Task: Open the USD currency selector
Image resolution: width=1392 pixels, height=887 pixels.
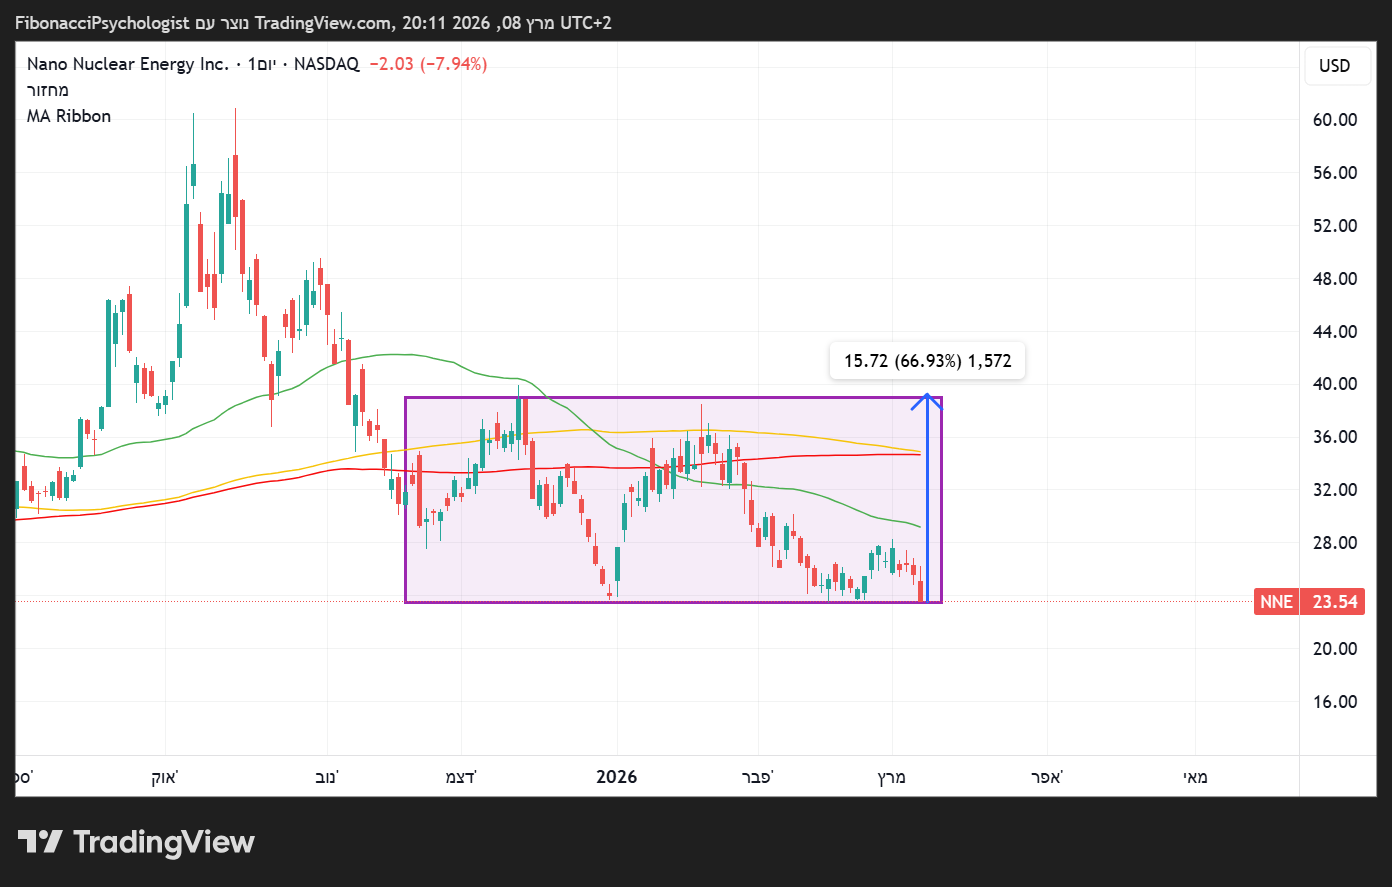Action: (x=1335, y=66)
